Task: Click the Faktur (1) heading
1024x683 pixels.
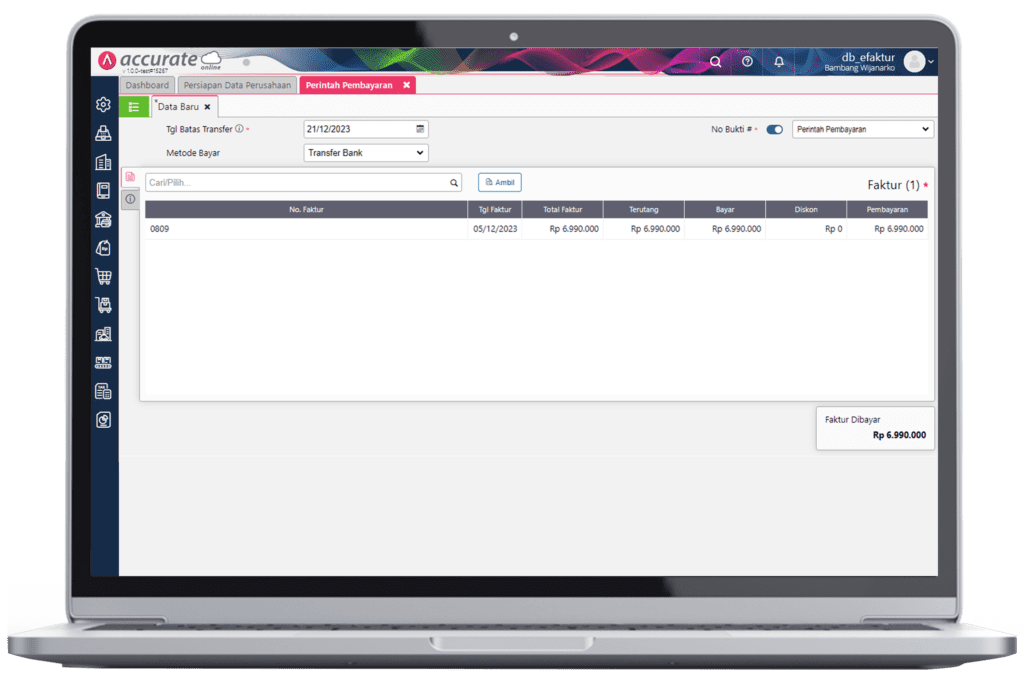Action: pyautogui.click(x=893, y=185)
